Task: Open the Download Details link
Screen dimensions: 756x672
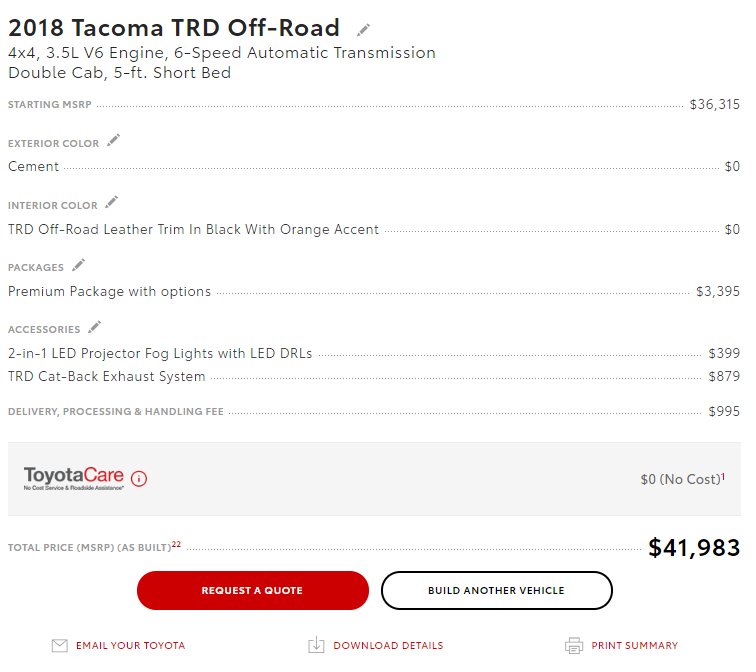Action: pos(388,645)
